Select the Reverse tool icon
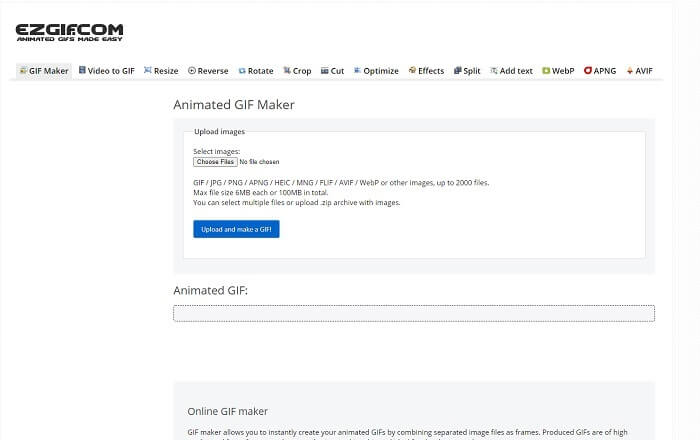 (192, 71)
